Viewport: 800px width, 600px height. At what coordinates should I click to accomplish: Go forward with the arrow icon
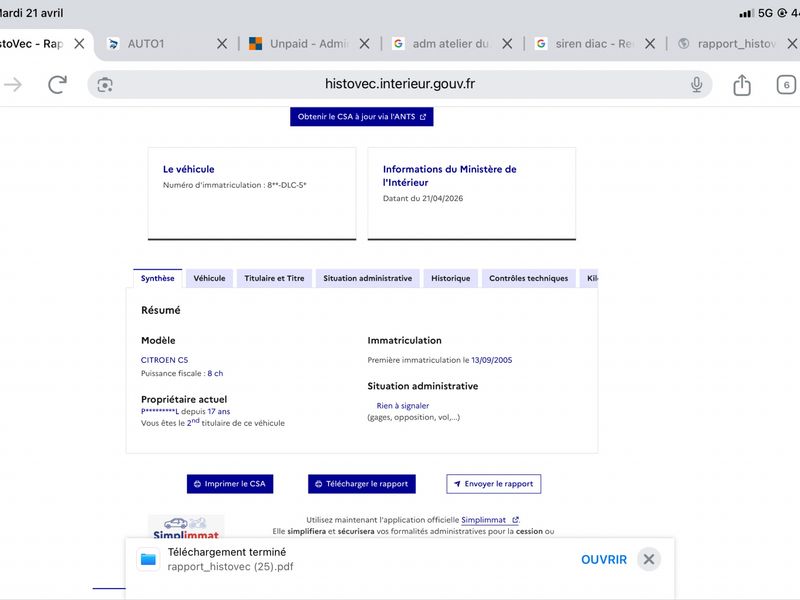[14, 85]
